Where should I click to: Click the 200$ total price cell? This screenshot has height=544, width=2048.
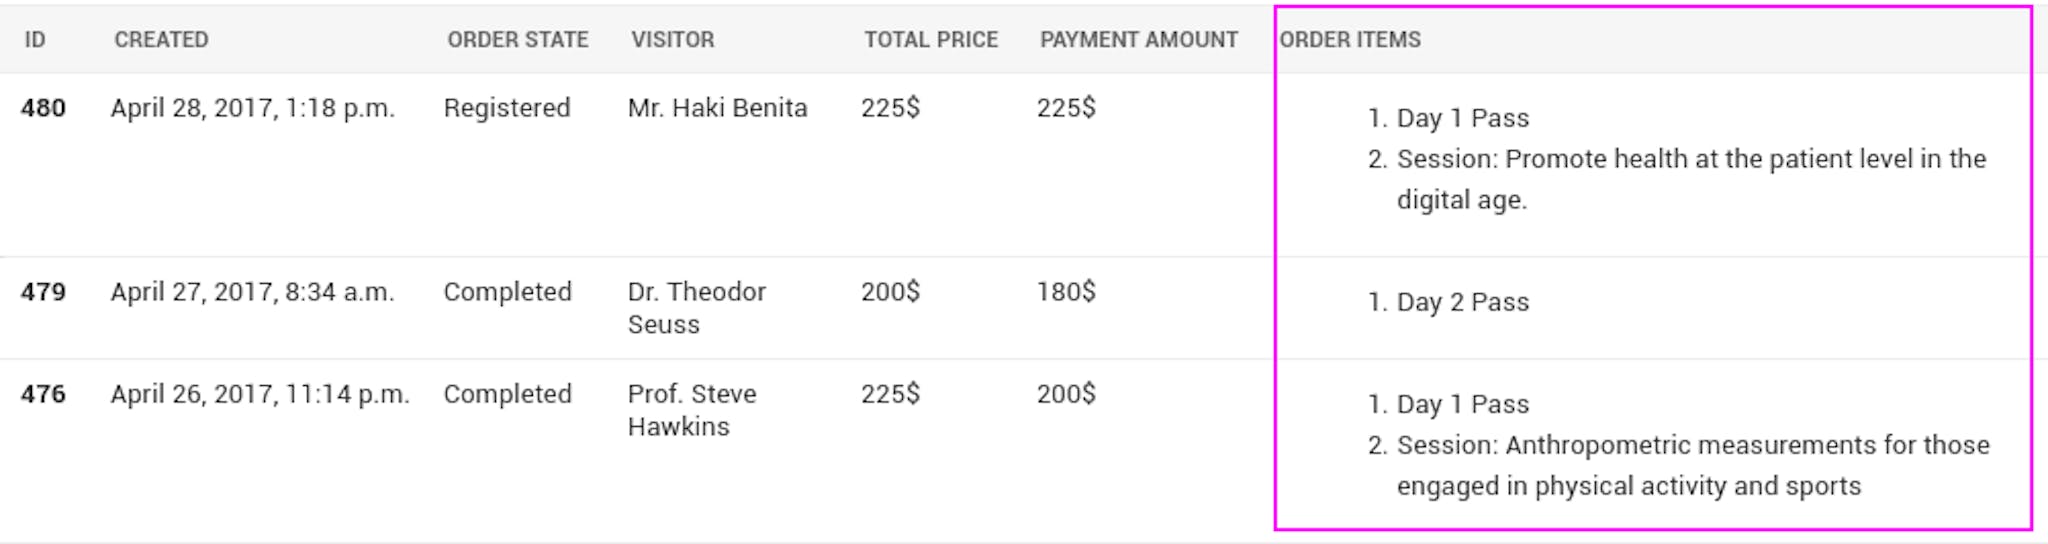890,292
